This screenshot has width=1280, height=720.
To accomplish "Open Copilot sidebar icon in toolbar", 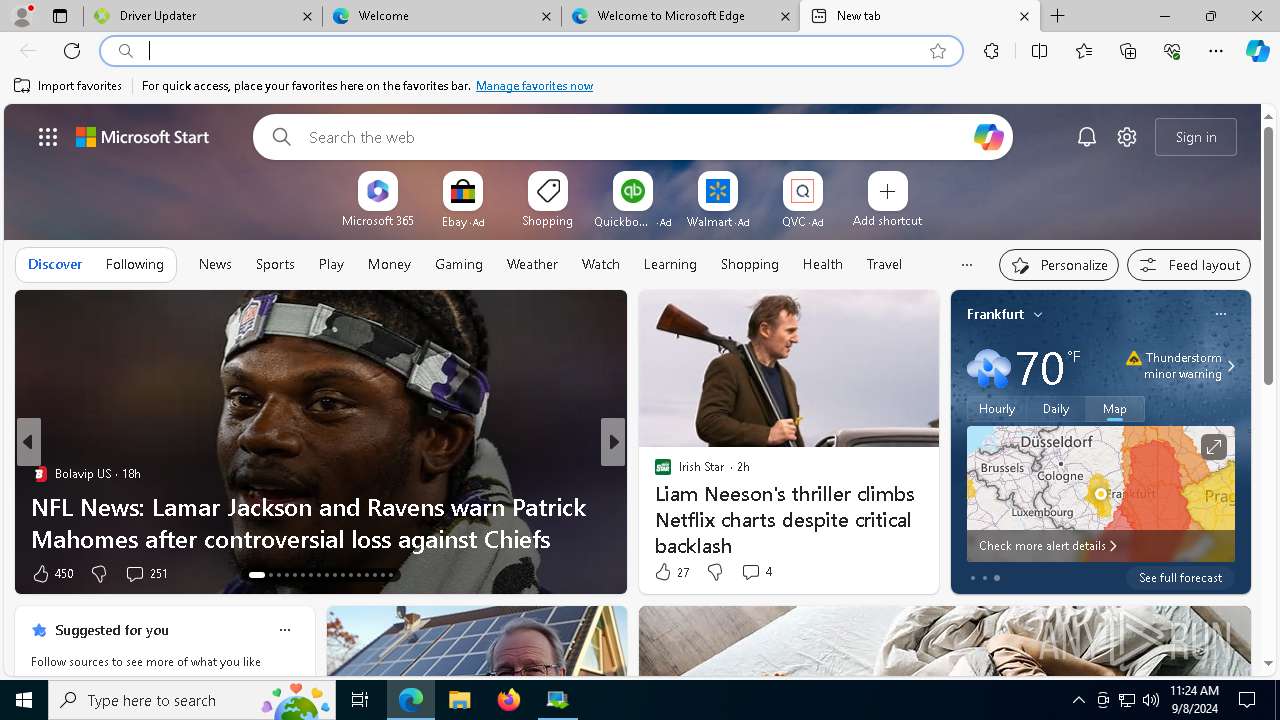I will point(1257,51).
